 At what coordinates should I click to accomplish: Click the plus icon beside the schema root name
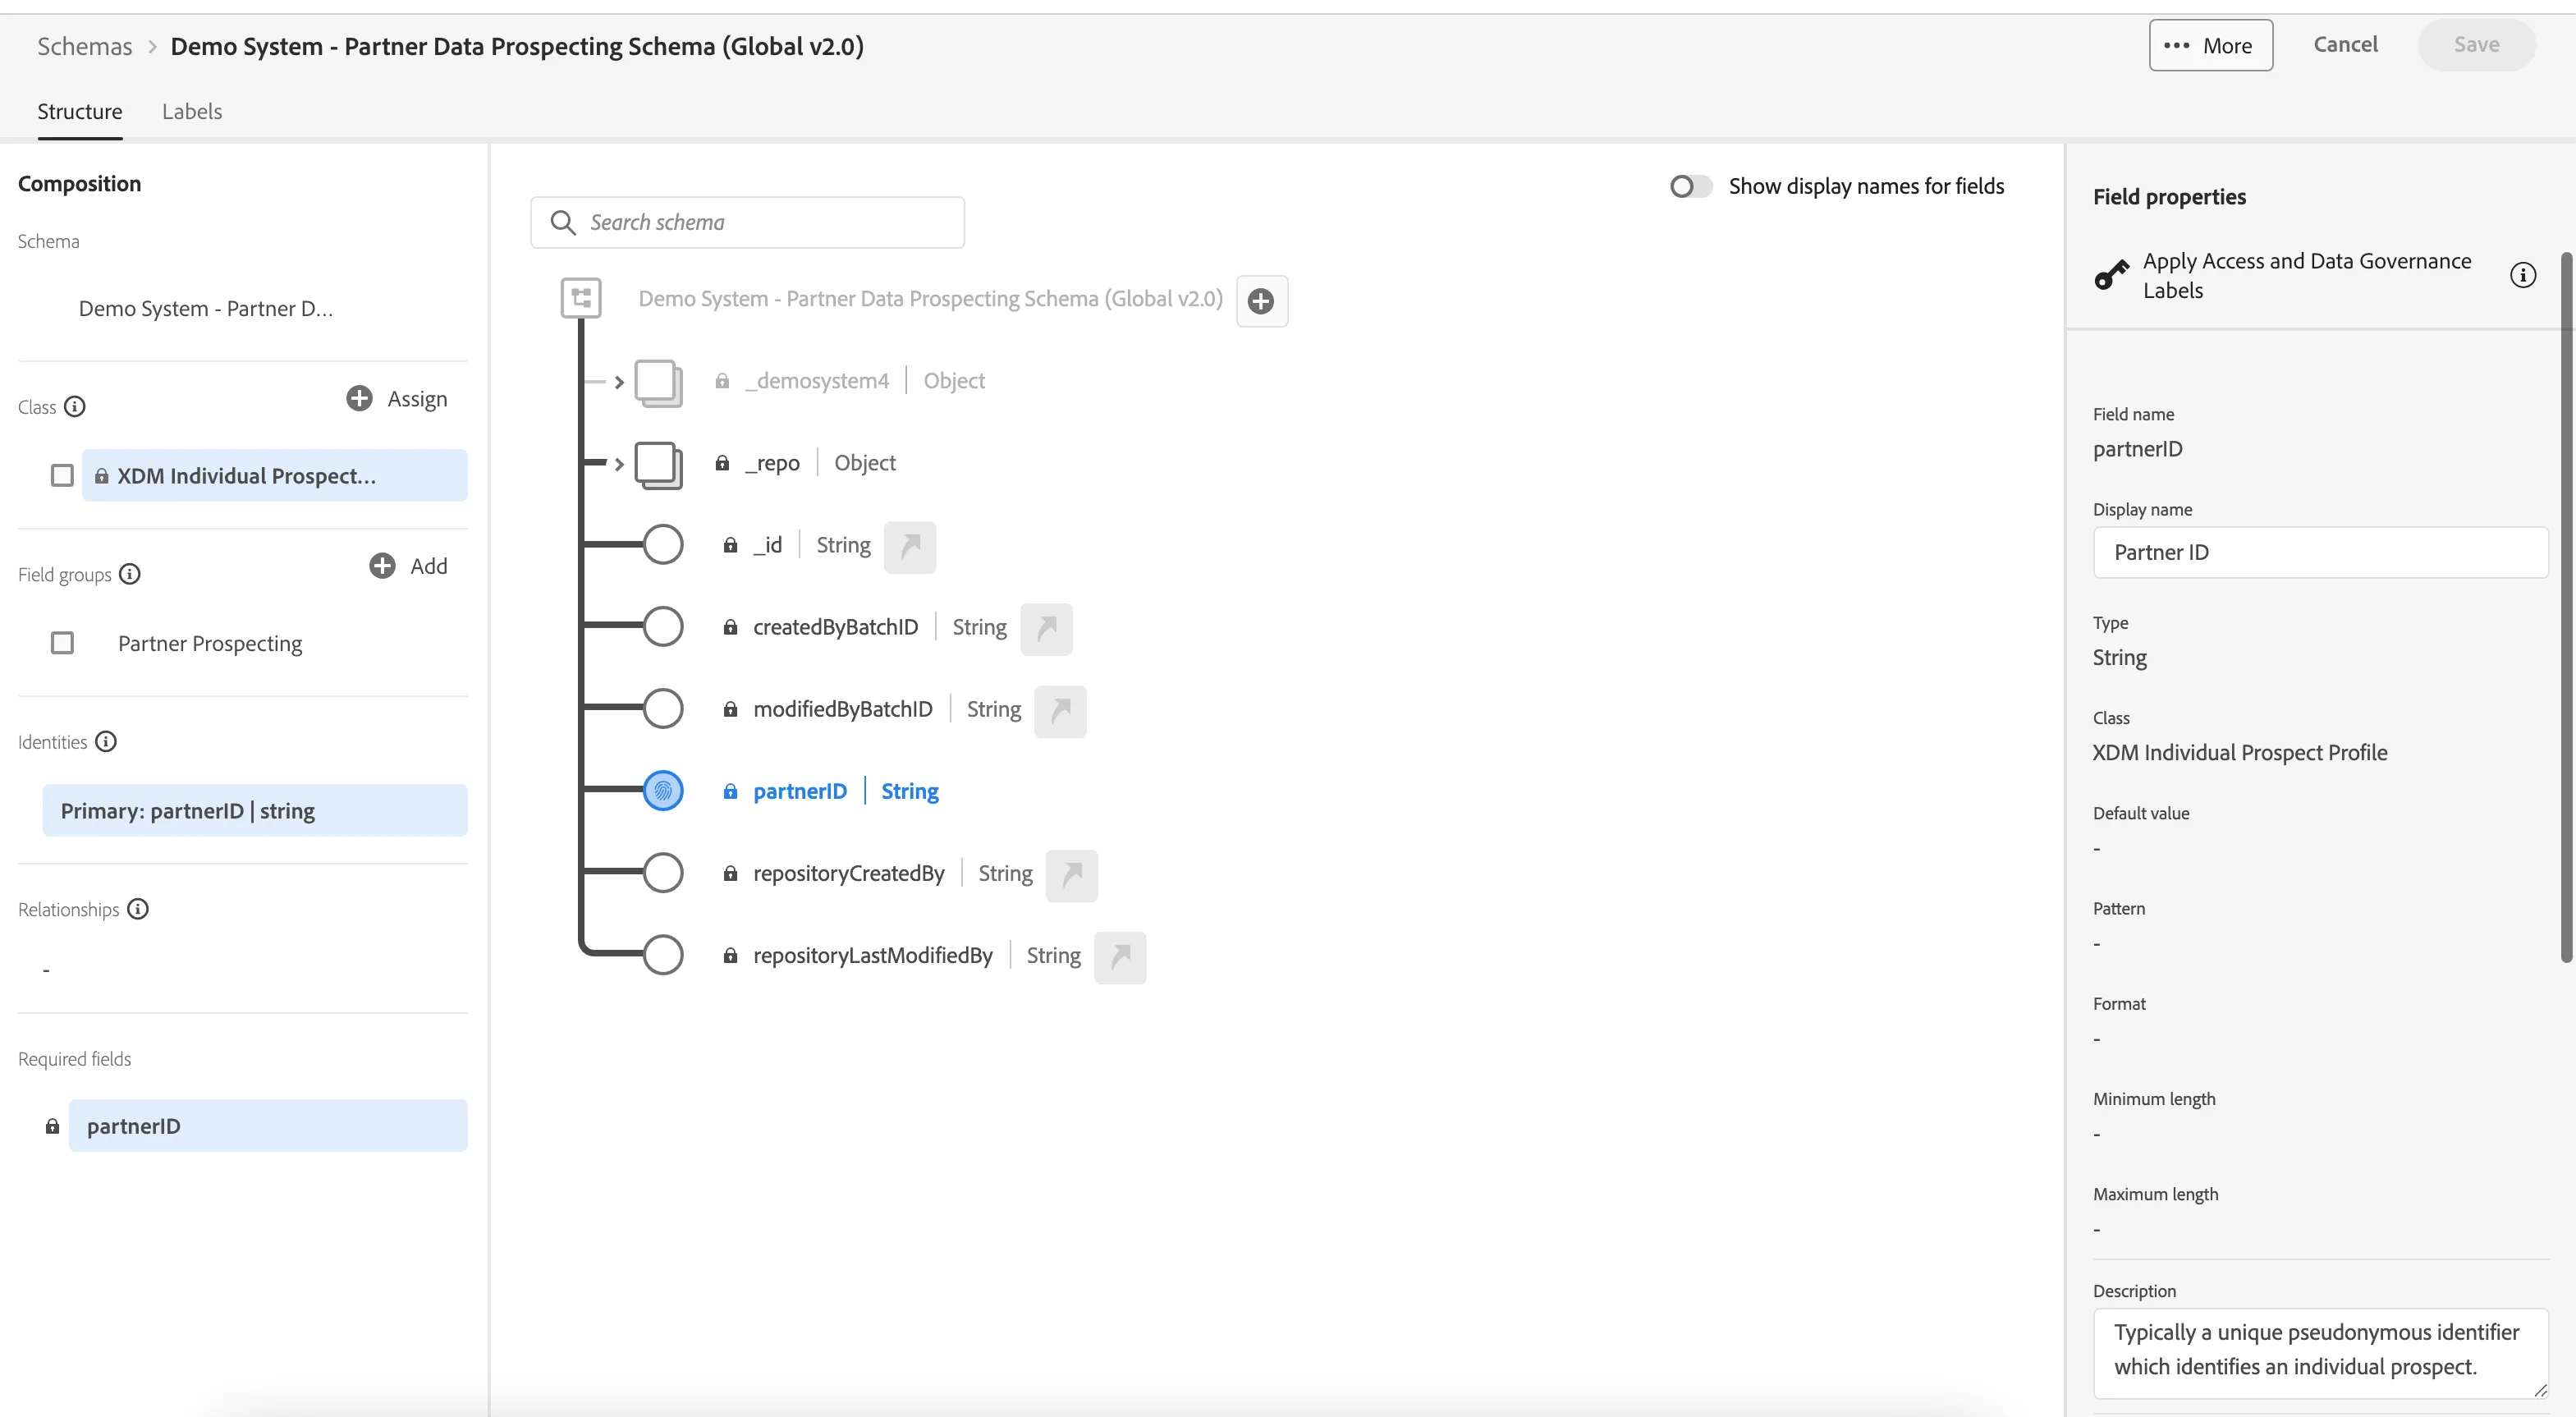coord(1261,301)
